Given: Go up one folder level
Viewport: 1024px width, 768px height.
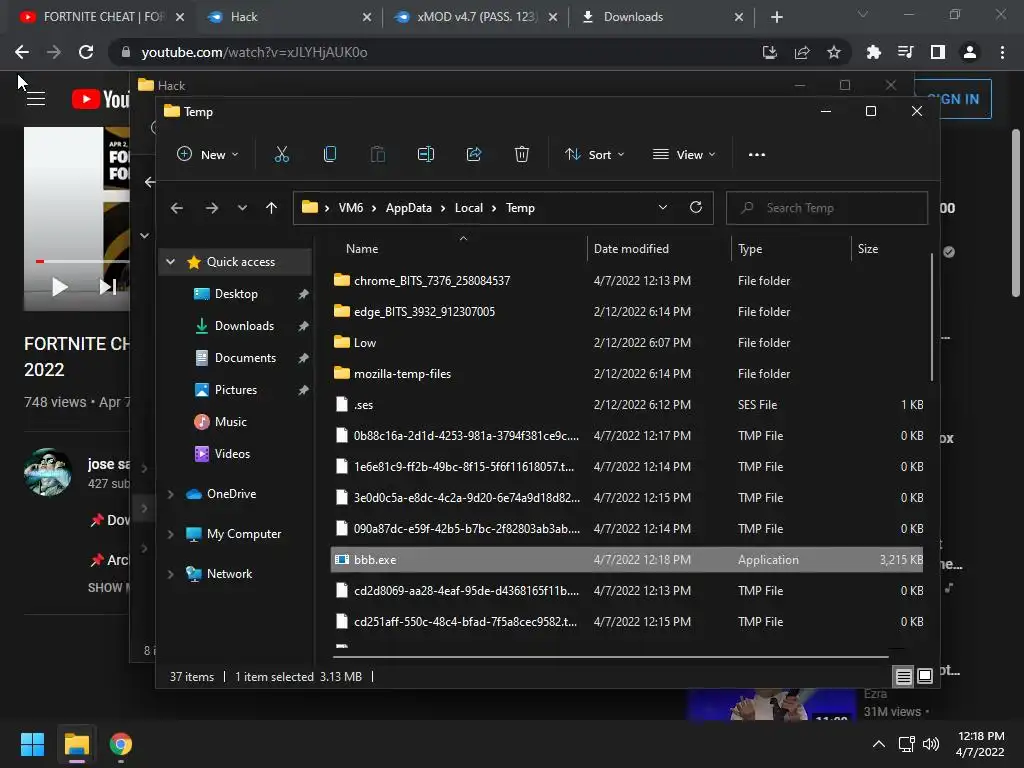Looking at the screenshot, I should pos(271,208).
